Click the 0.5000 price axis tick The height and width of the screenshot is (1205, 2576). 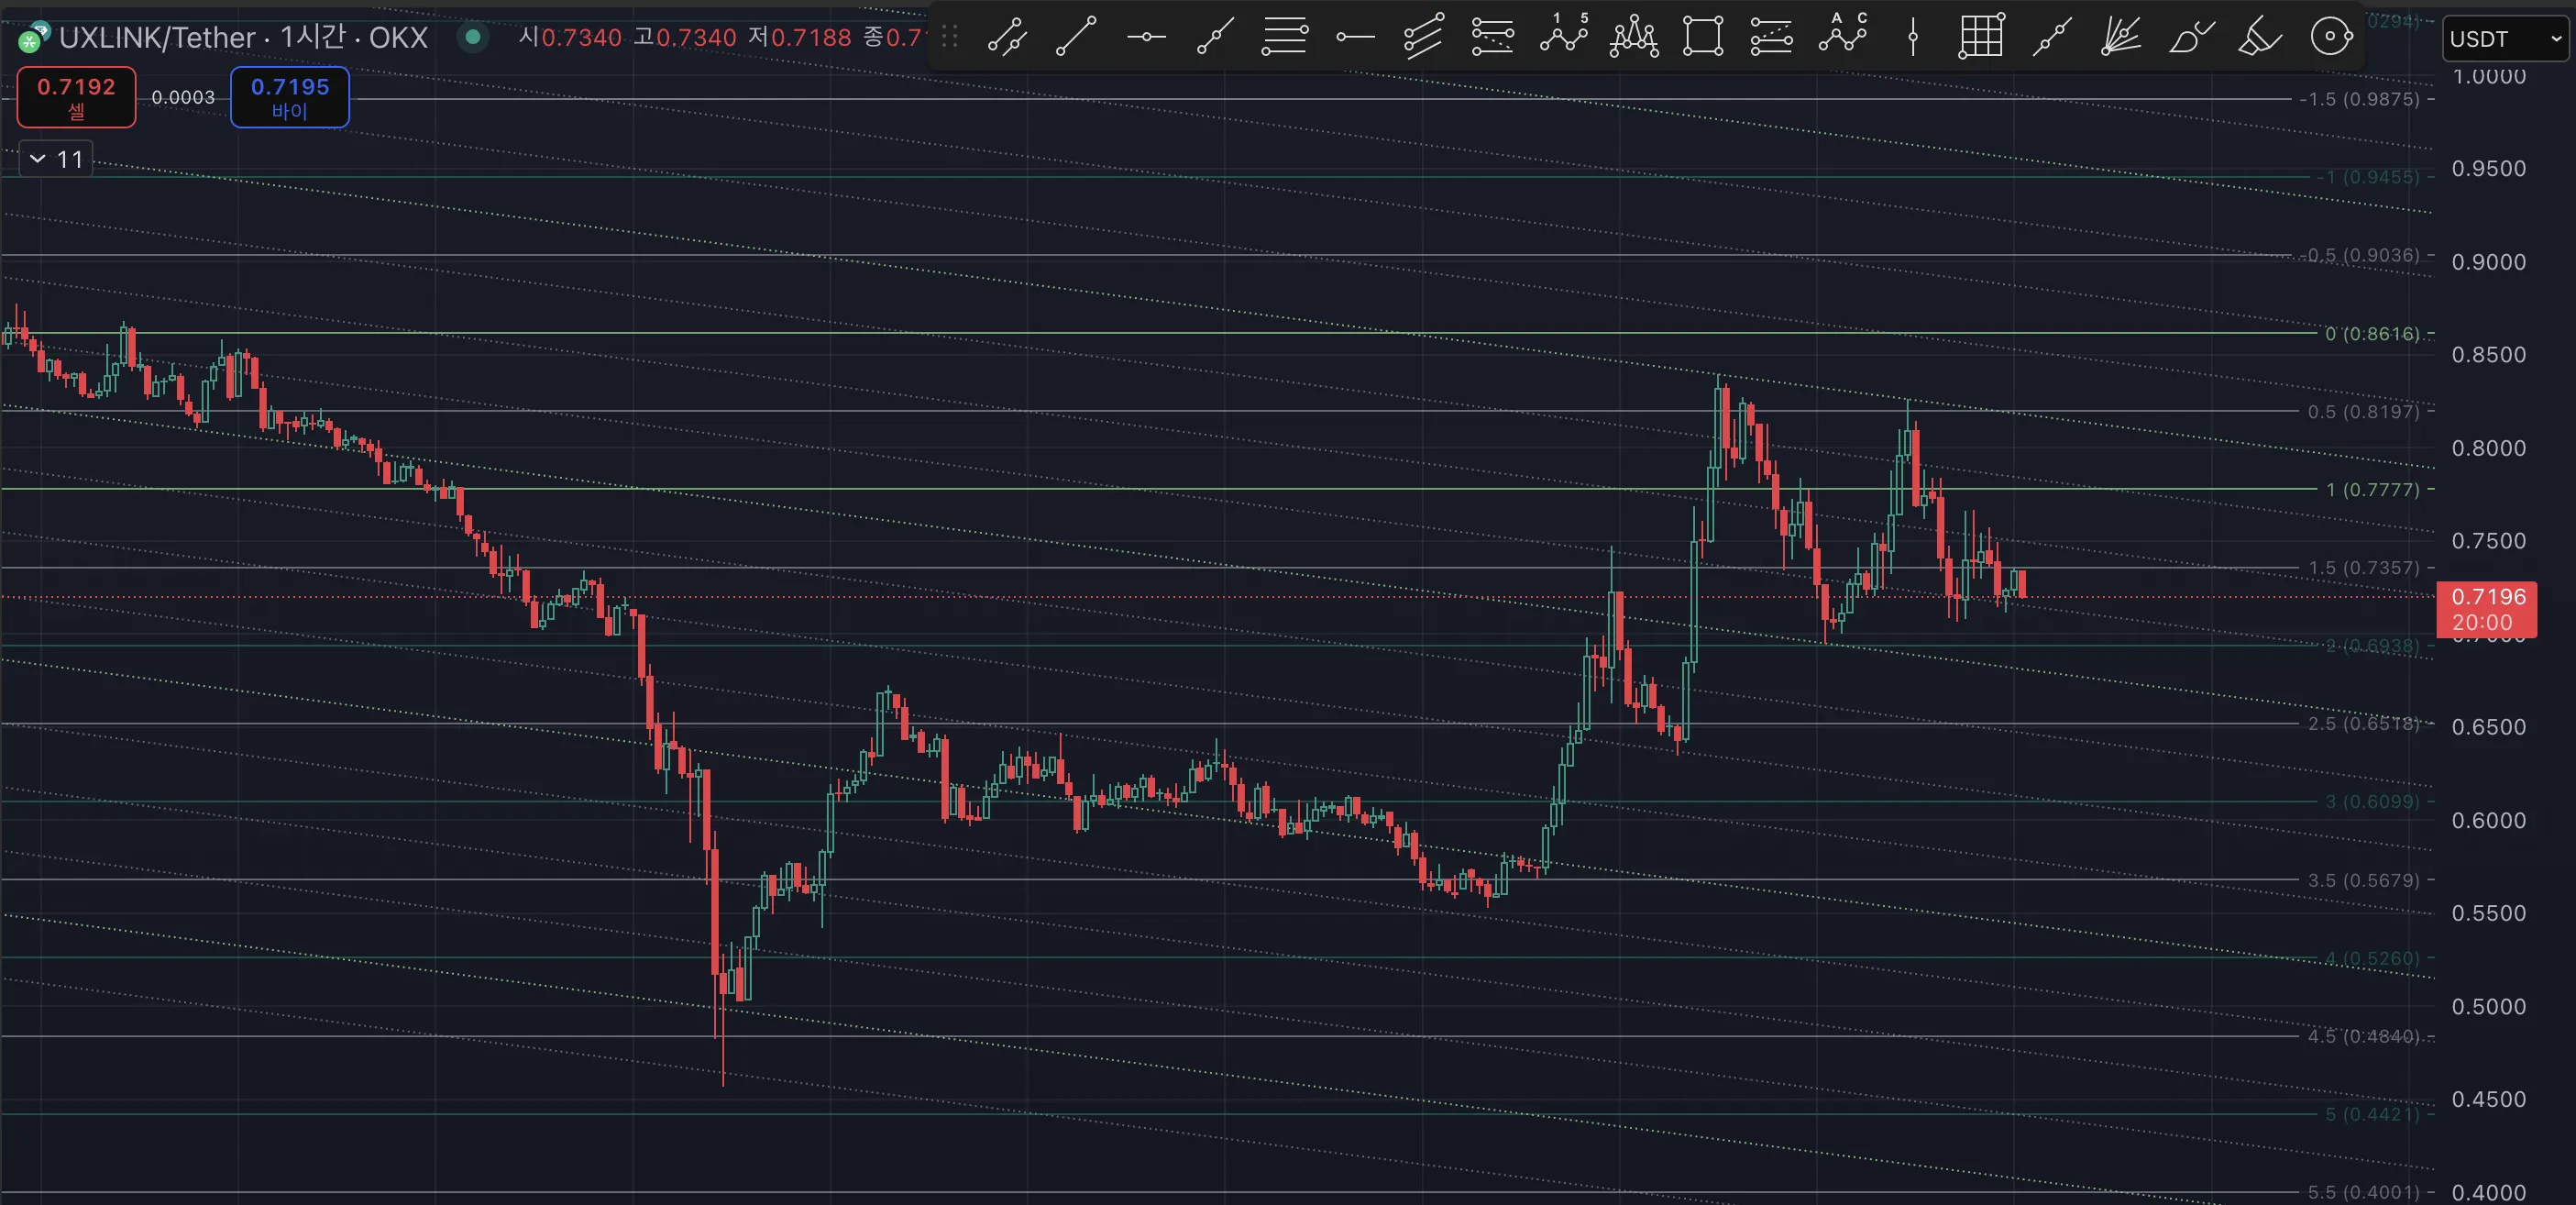[2488, 1006]
